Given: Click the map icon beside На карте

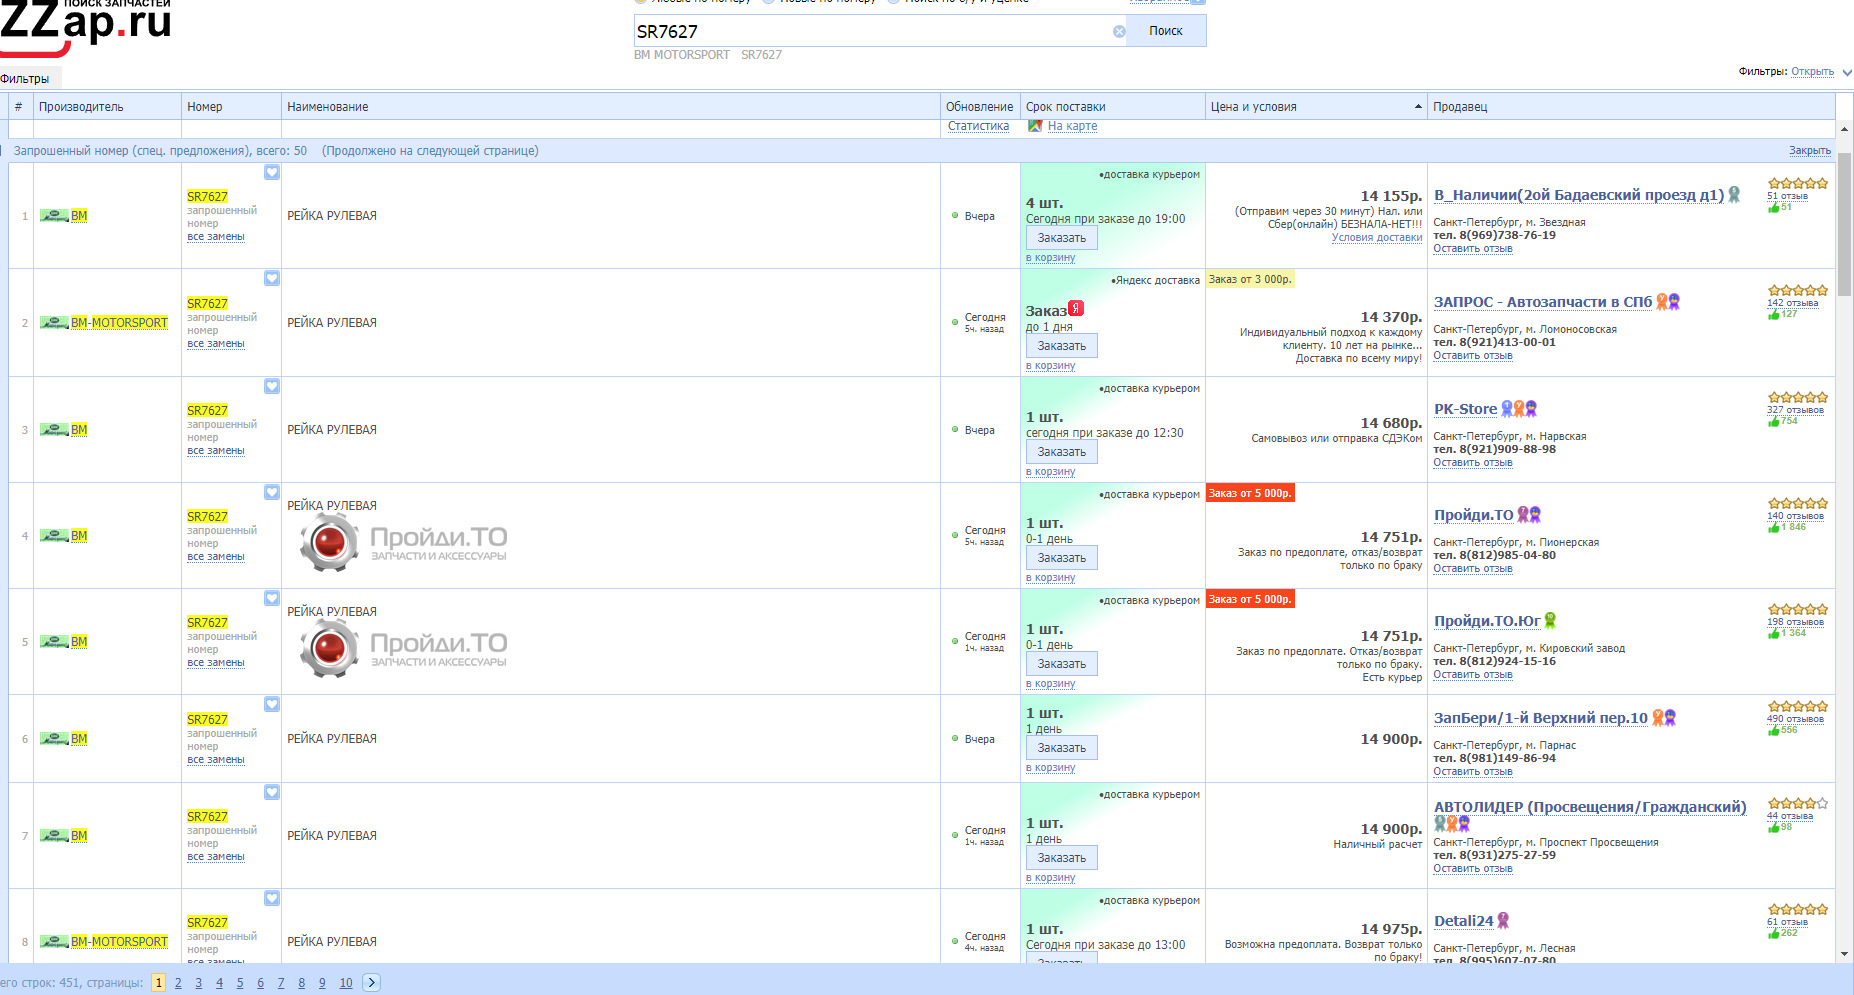Looking at the screenshot, I should [1035, 126].
